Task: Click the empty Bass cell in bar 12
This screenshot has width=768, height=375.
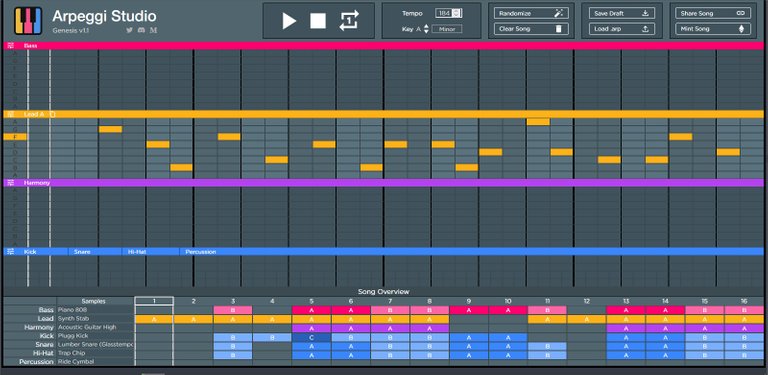Action: pos(587,310)
